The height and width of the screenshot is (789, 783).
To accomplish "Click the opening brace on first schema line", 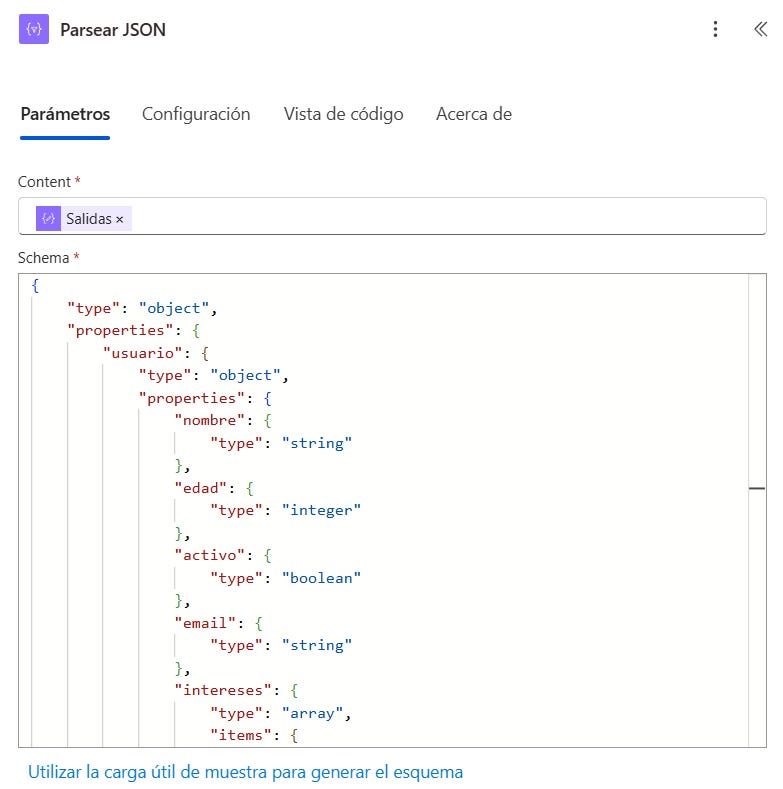I will point(35,285).
